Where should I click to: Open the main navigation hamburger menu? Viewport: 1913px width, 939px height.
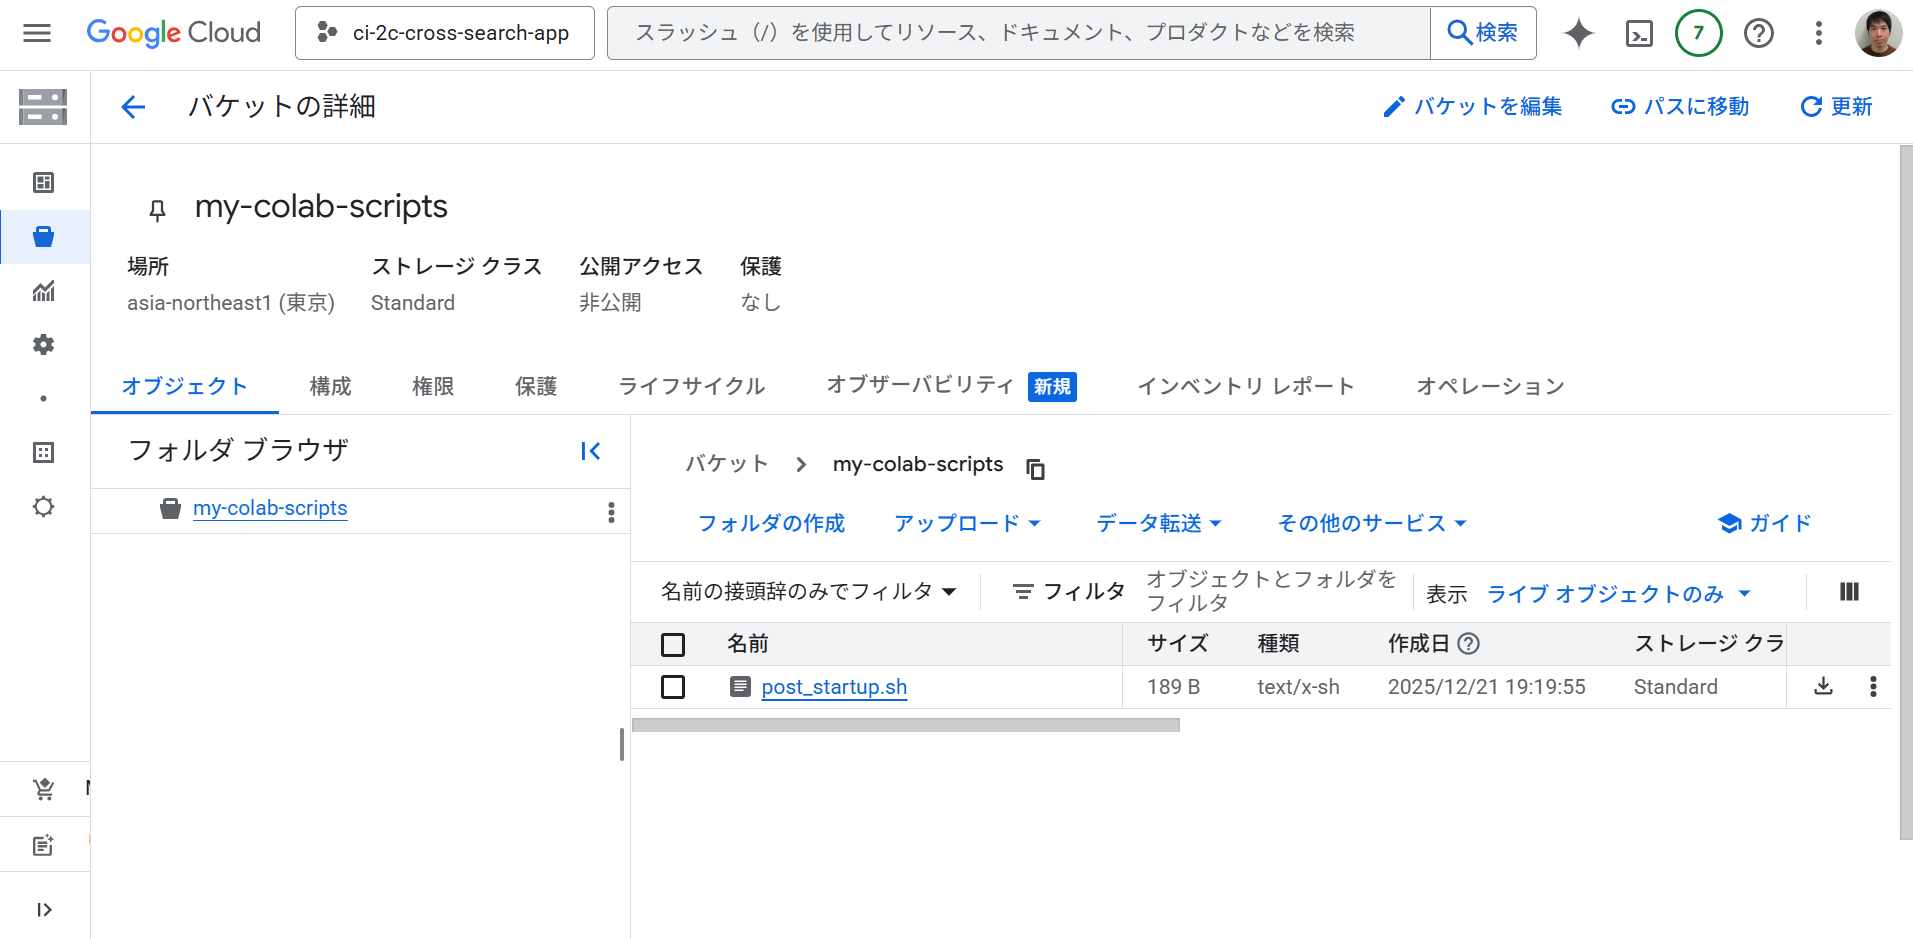(x=37, y=33)
